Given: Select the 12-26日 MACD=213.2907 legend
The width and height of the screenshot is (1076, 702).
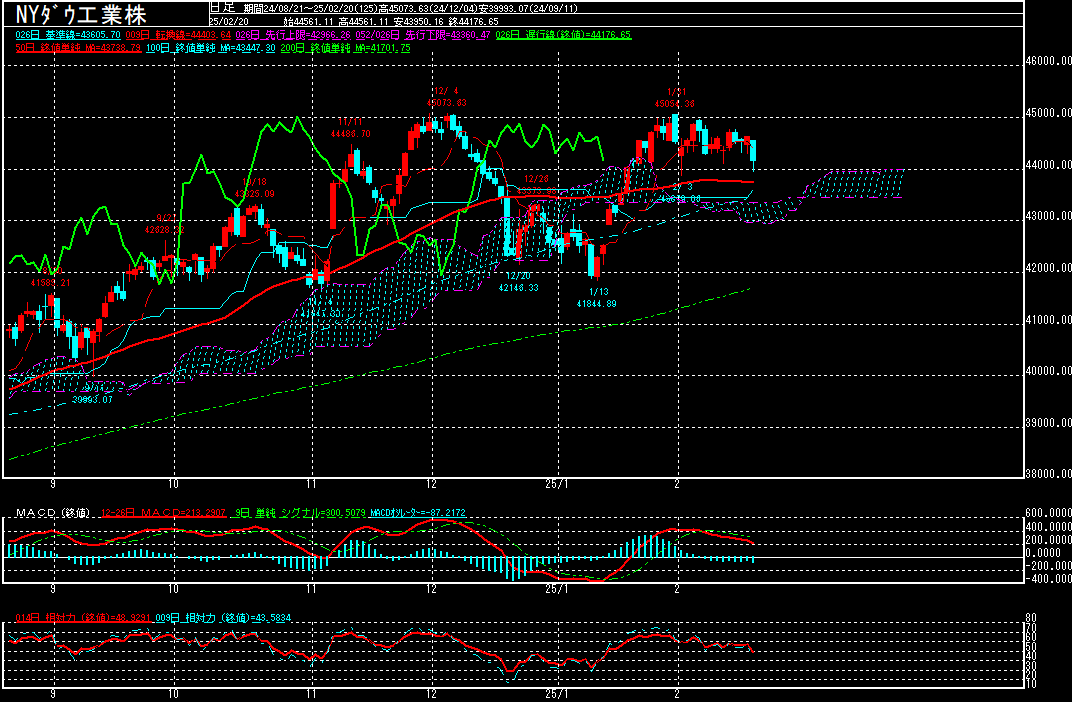Looking at the screenshot, I should (163, 513).
